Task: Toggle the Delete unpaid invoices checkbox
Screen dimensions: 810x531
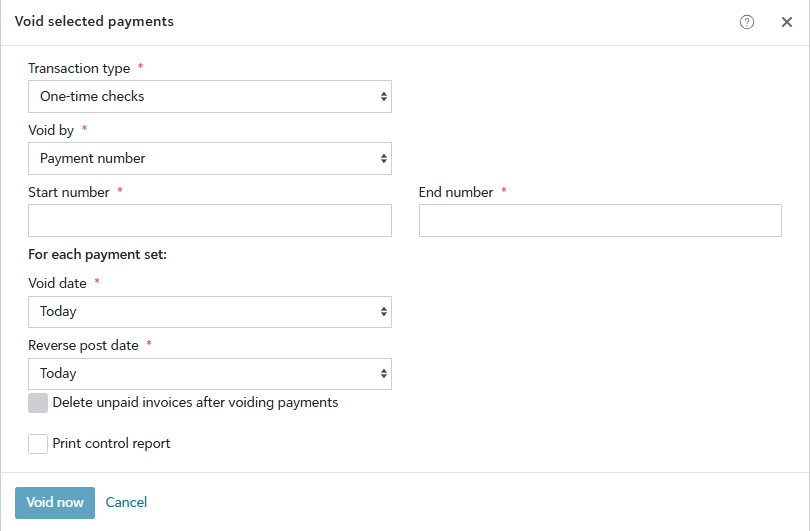Action: 38,403
